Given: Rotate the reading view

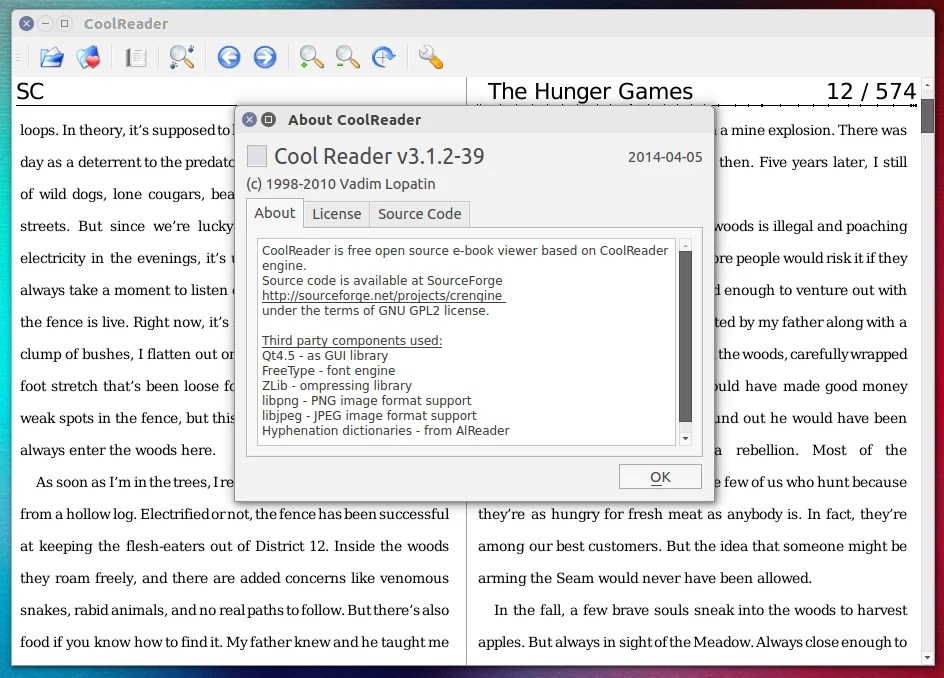Looking at the screenshot, I should tap(383, 57).
